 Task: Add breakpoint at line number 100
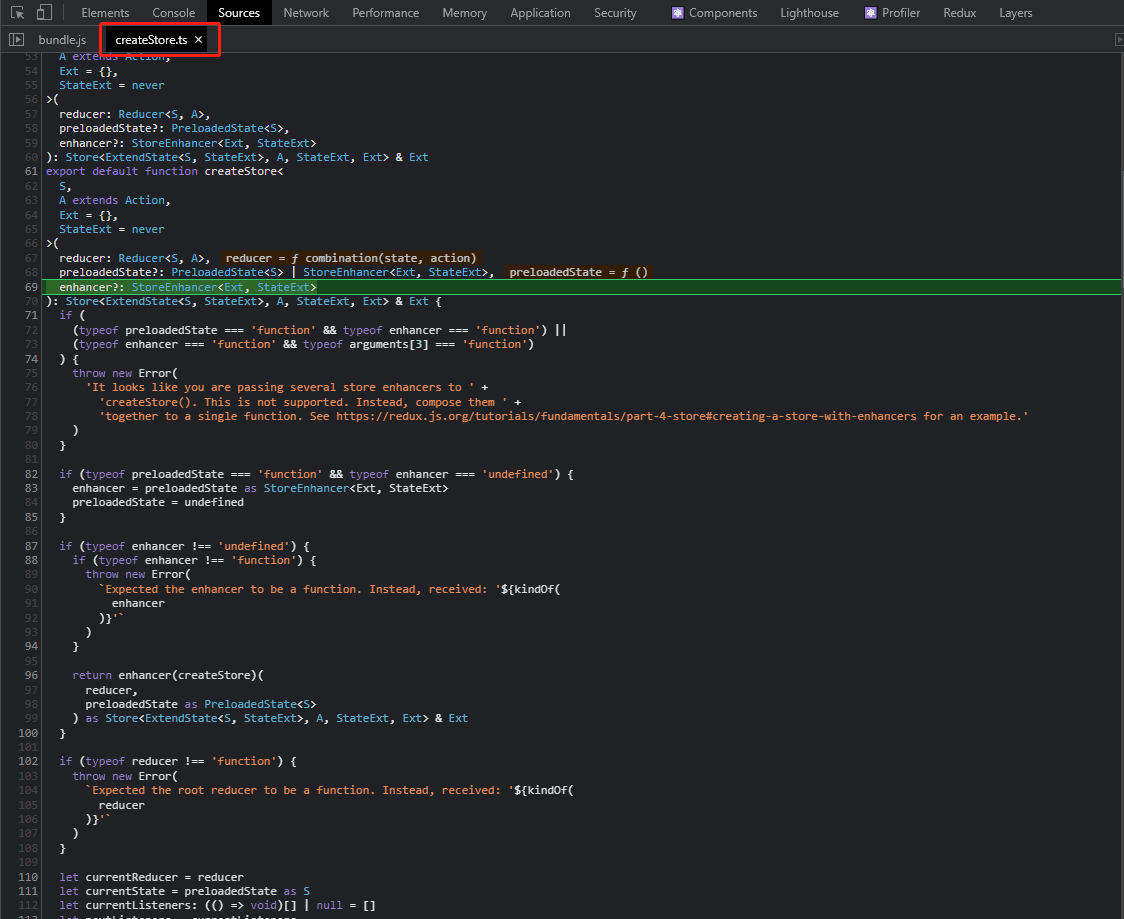point(28,733)
